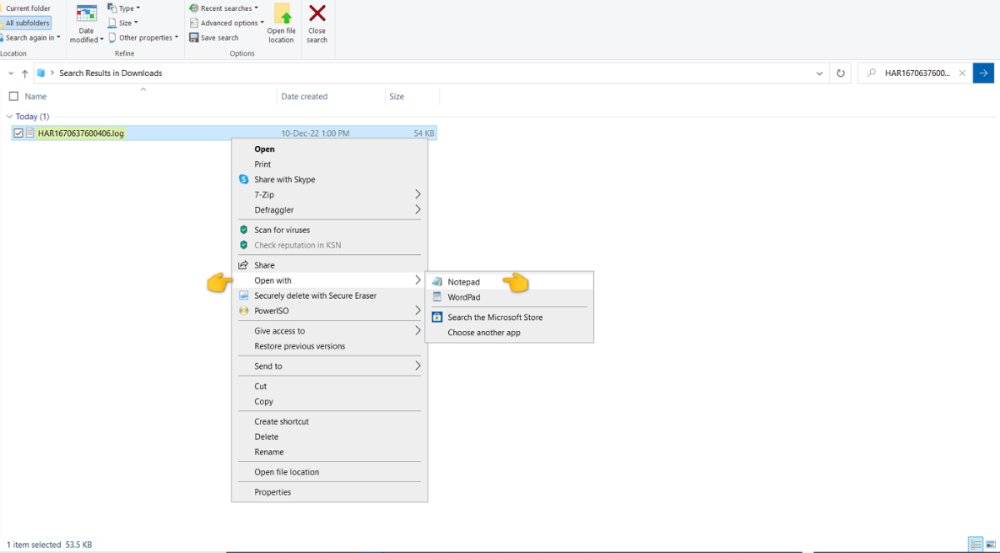The image size is (1000, 553).
Task: Click the Open file location ribbon icon
Action: coord(281,15)
